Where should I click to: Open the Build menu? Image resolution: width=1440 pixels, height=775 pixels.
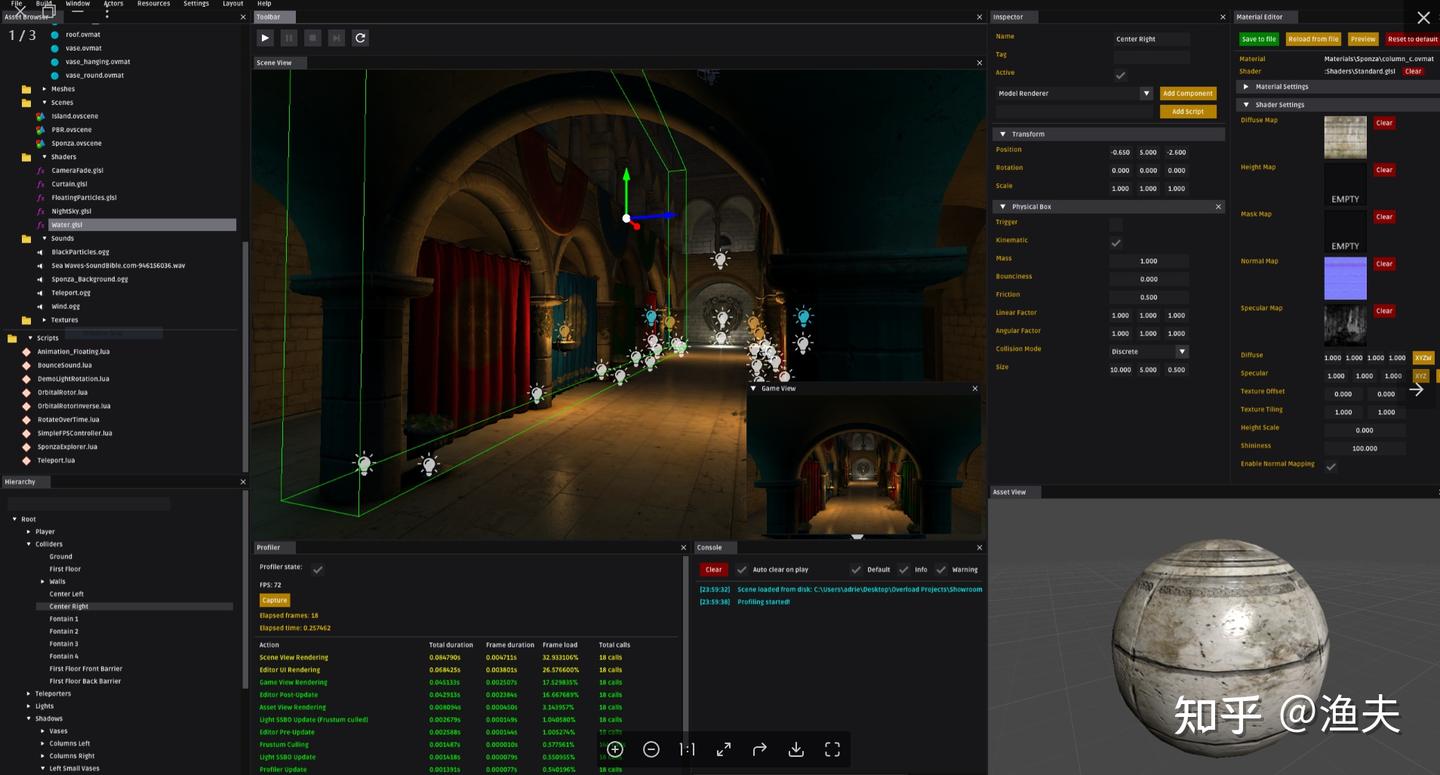point(45,4)
